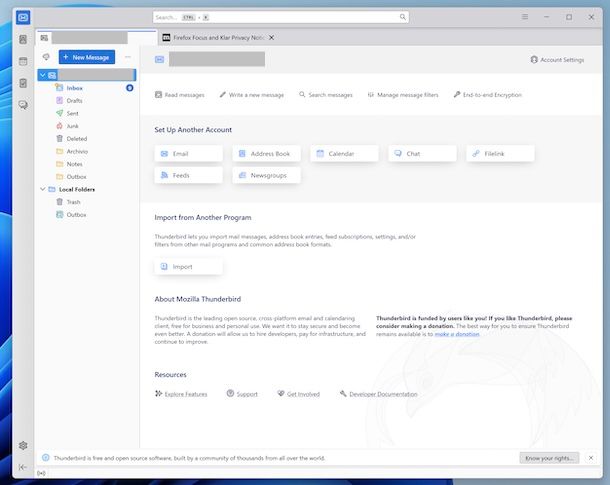The height and width of the screenshot is (485, 610).
Task: Collapse the spaces toolbar
Action: (23, 467)
